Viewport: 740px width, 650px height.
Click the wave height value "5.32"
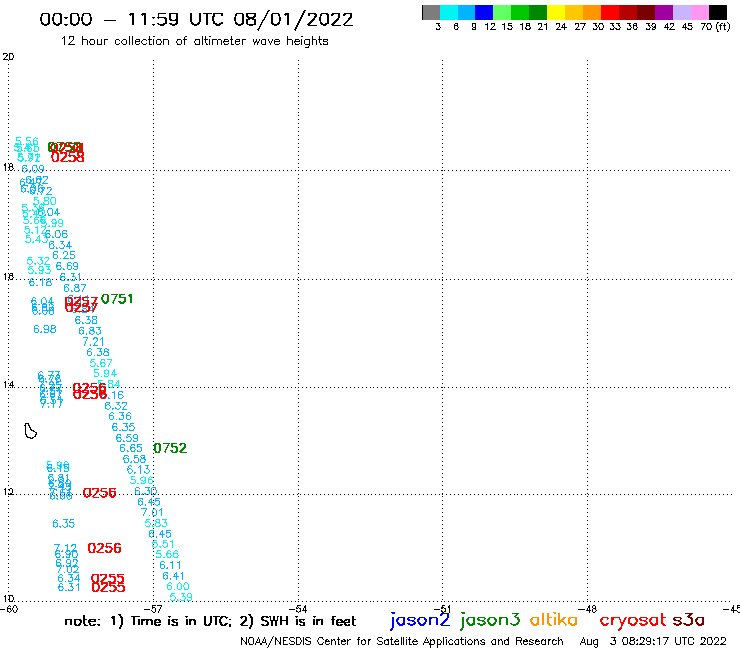coord(38,261)
